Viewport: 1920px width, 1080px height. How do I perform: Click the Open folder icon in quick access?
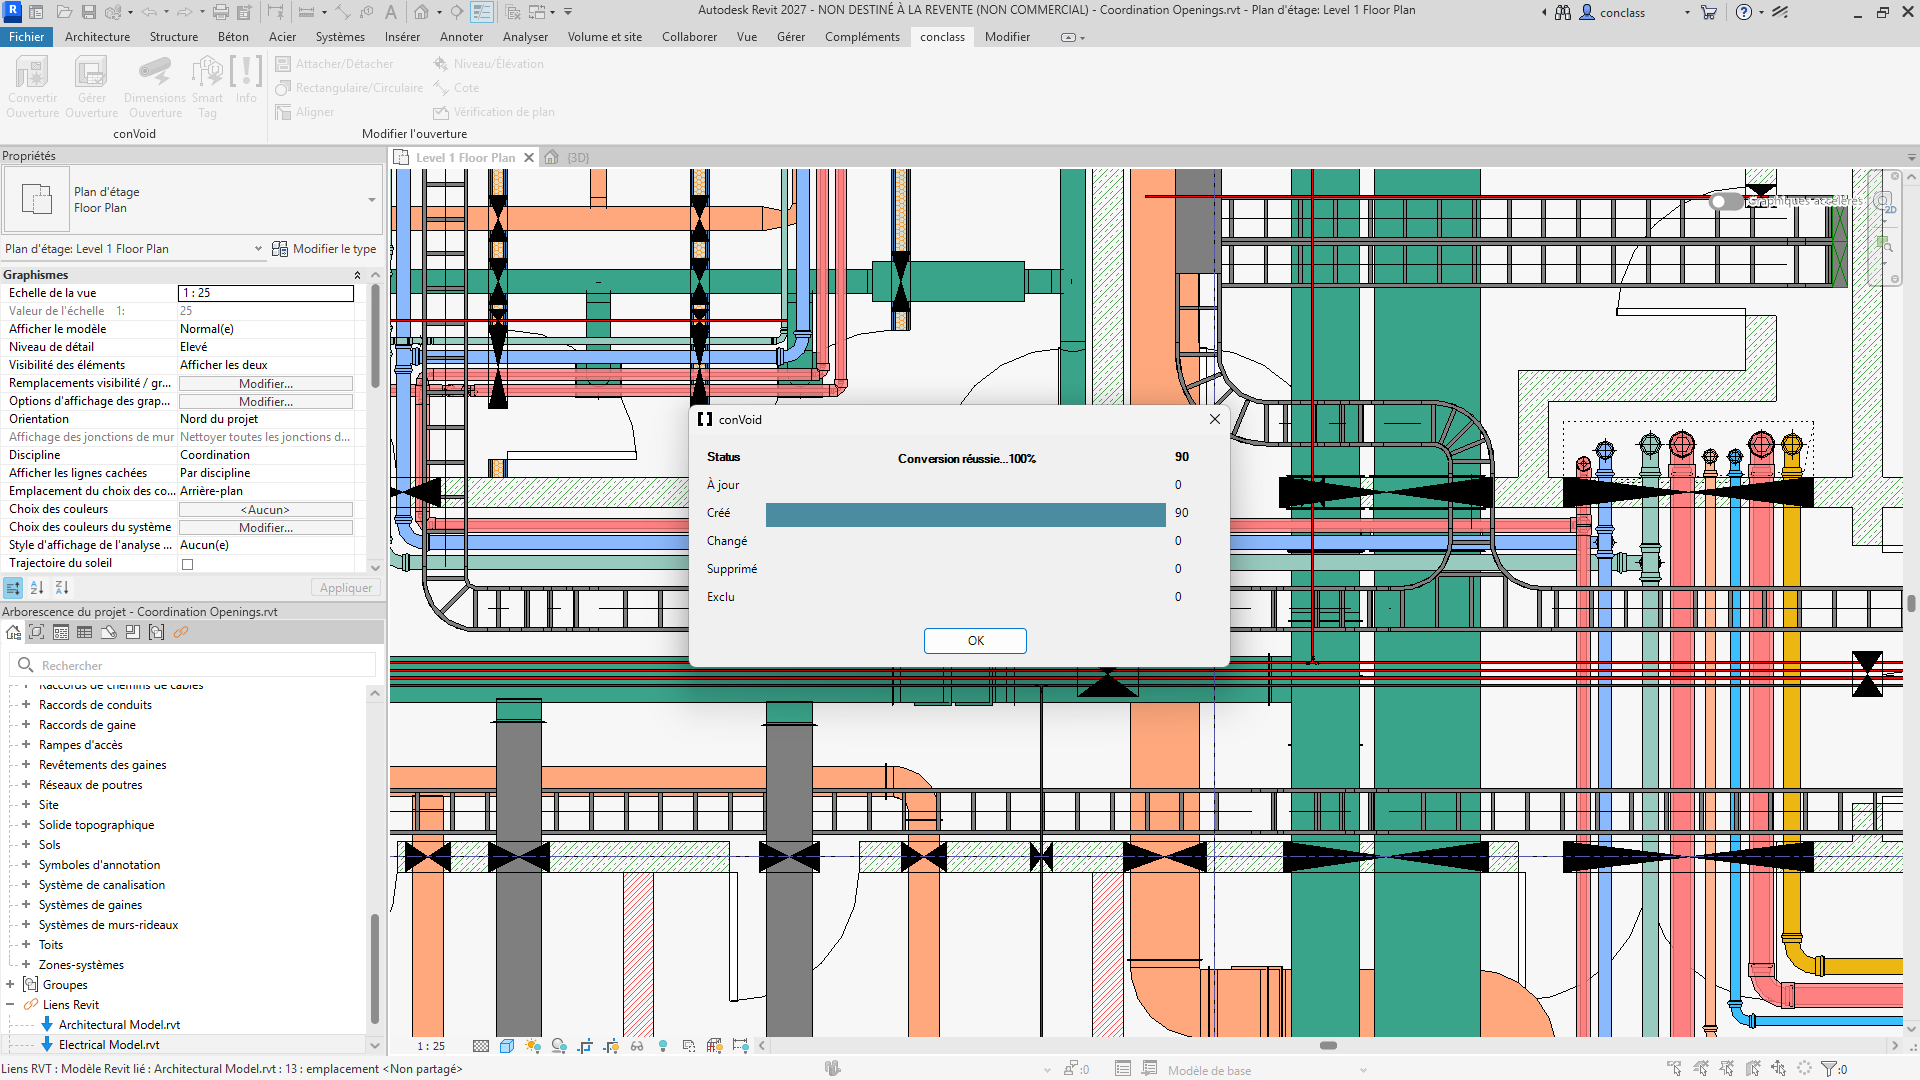[64, 12]
